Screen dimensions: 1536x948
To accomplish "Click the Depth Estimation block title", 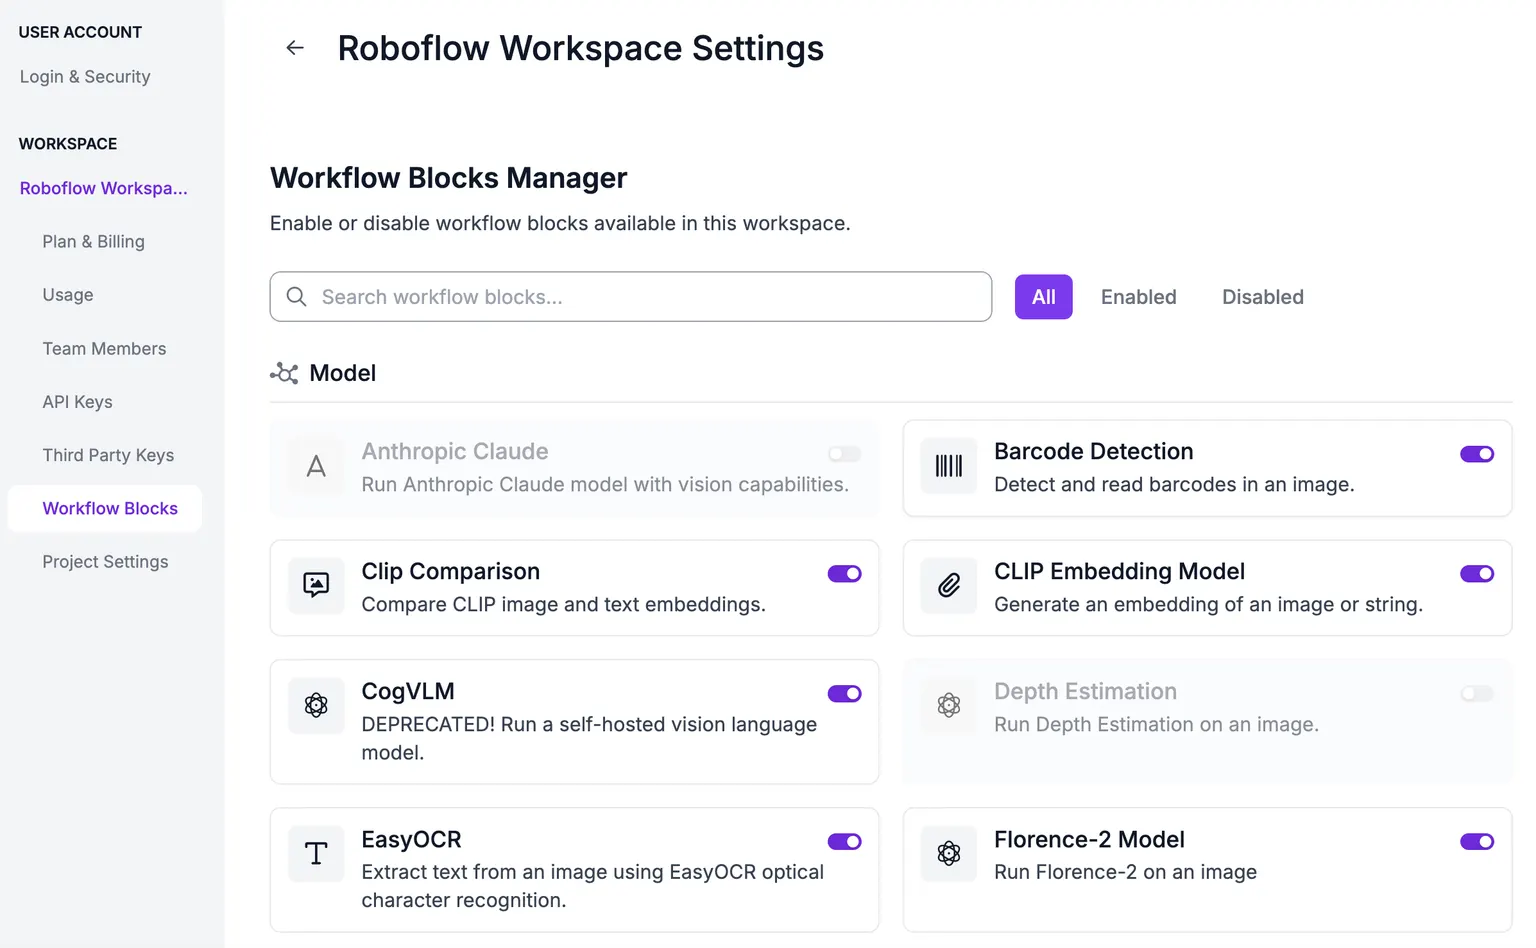I will pyautogui.click(x=1086, y=692).
